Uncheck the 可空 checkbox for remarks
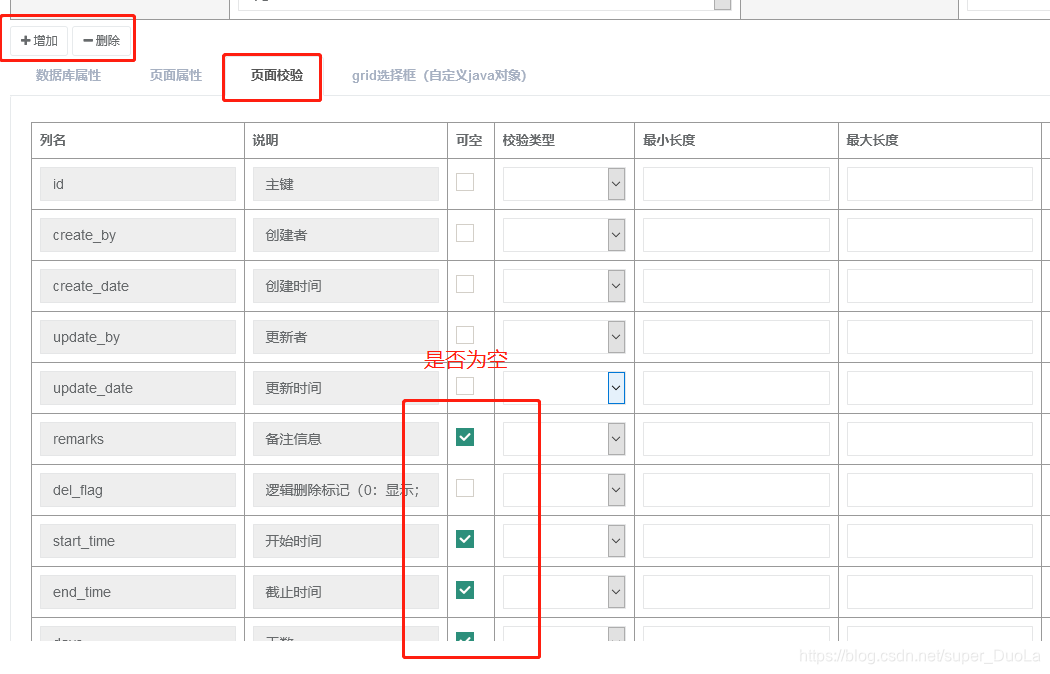1050x674 pixels. (464, 437)
